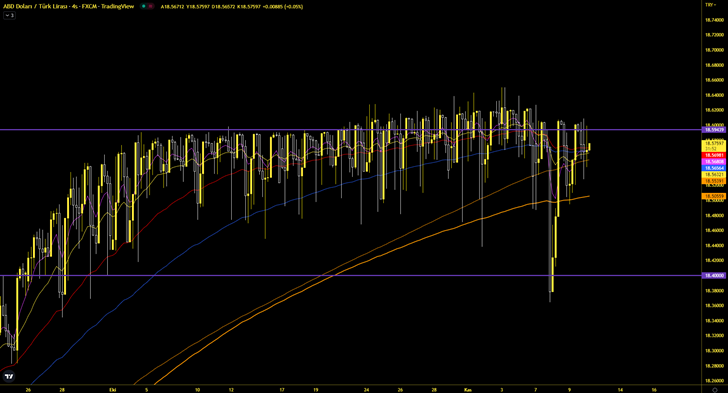728x393 pixels.
Task: Click the orange 18.50559 price label
Action: tap(714, 196)
